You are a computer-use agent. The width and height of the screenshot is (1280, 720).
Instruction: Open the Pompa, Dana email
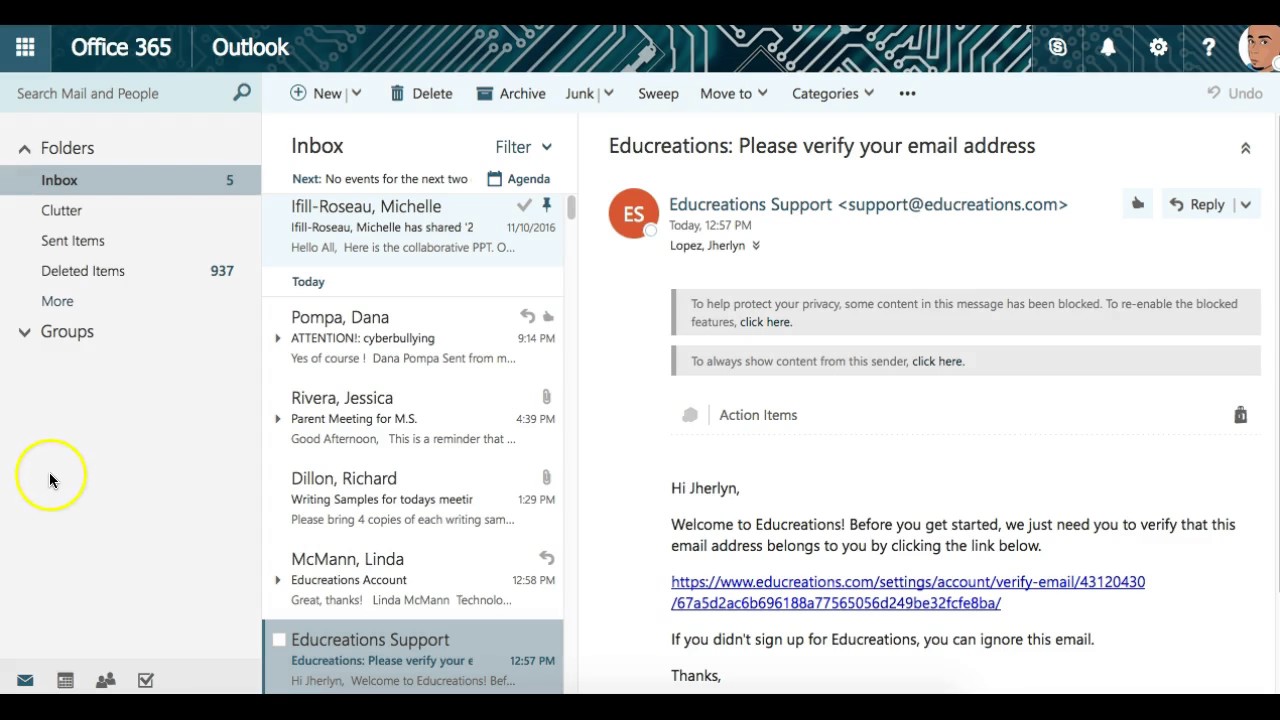coord(413,337)
